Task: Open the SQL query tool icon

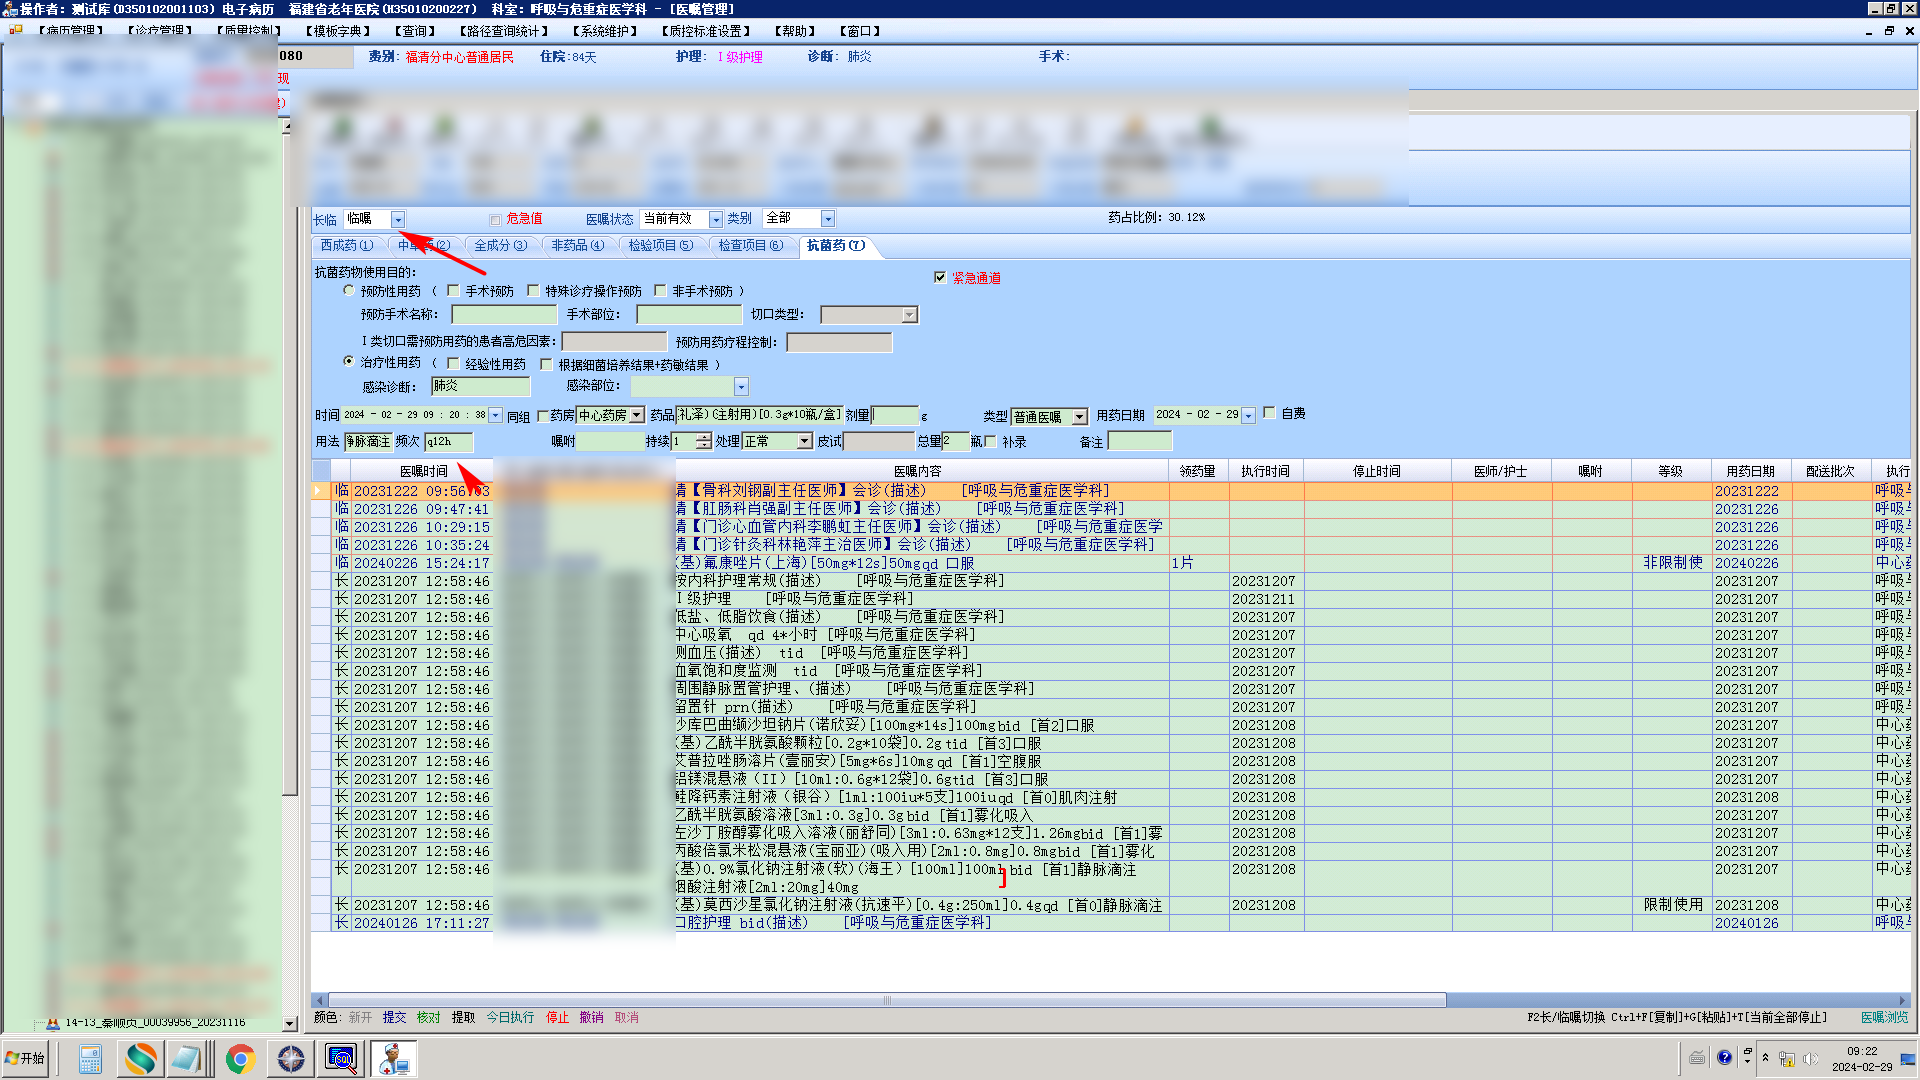Action: 341,1058
